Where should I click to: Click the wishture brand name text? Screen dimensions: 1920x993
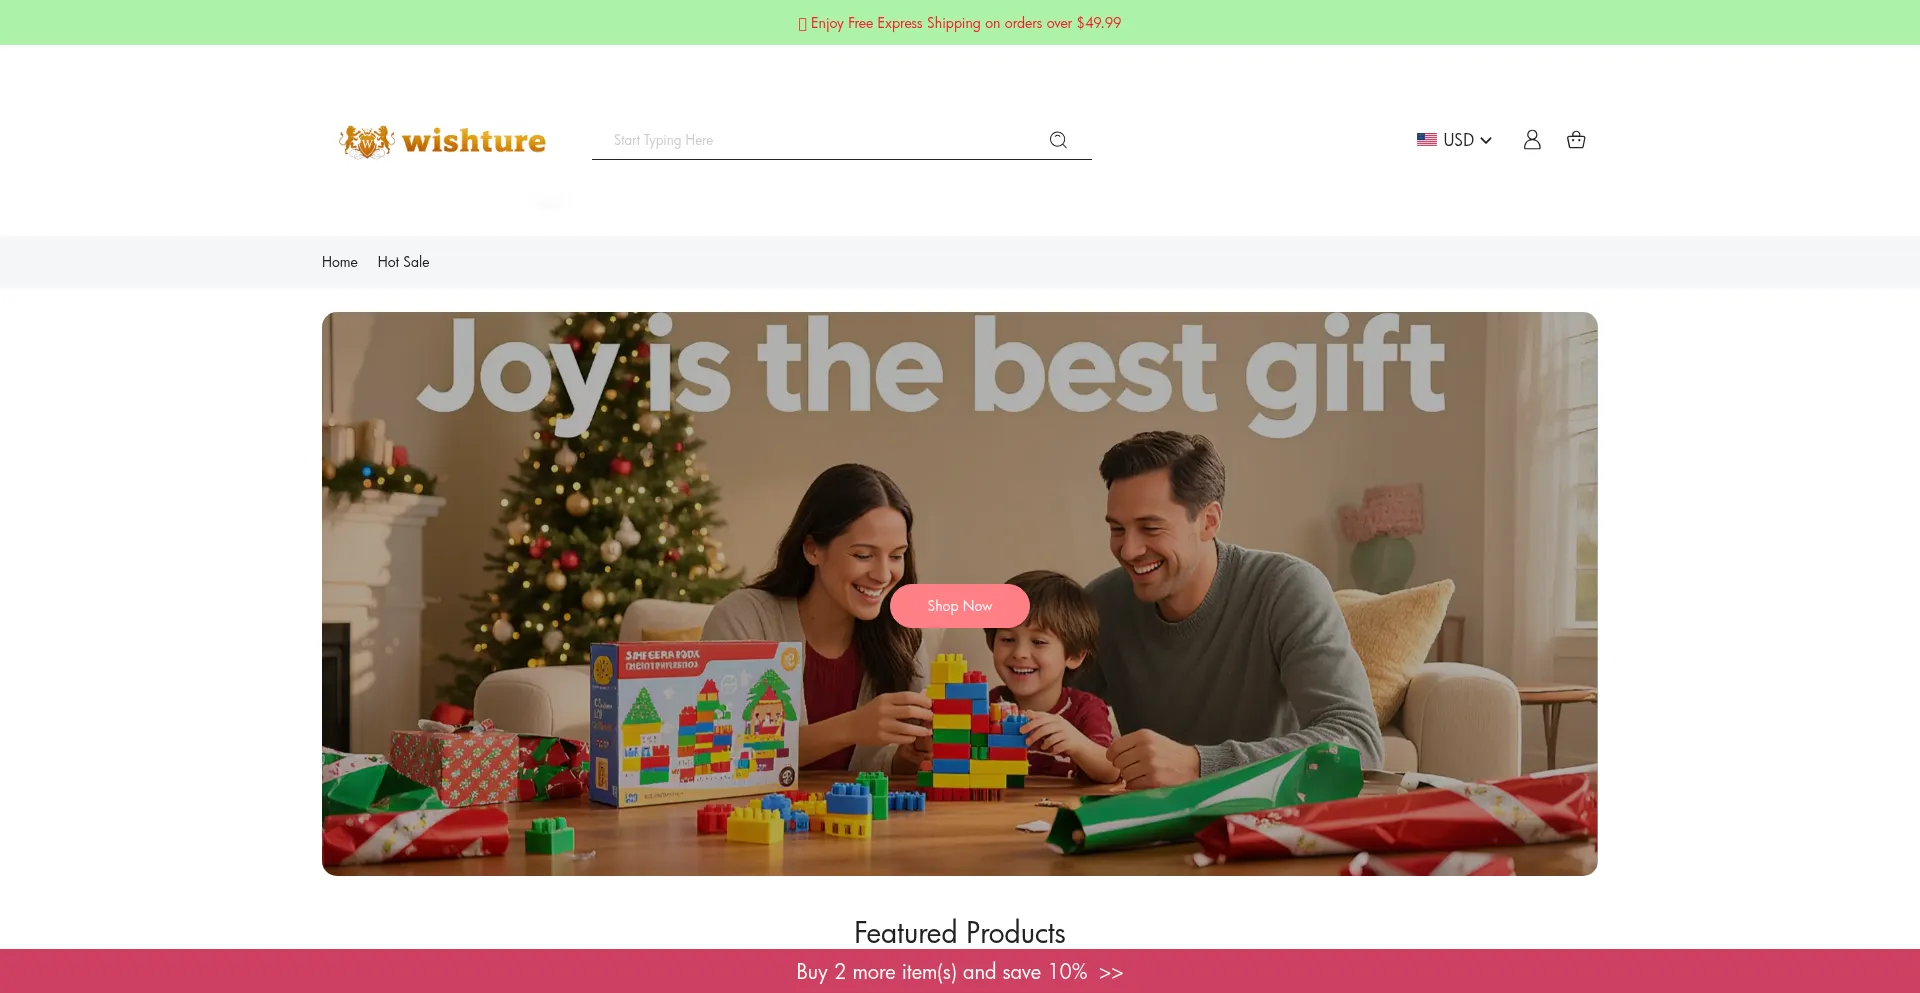(x=474, y=141)
